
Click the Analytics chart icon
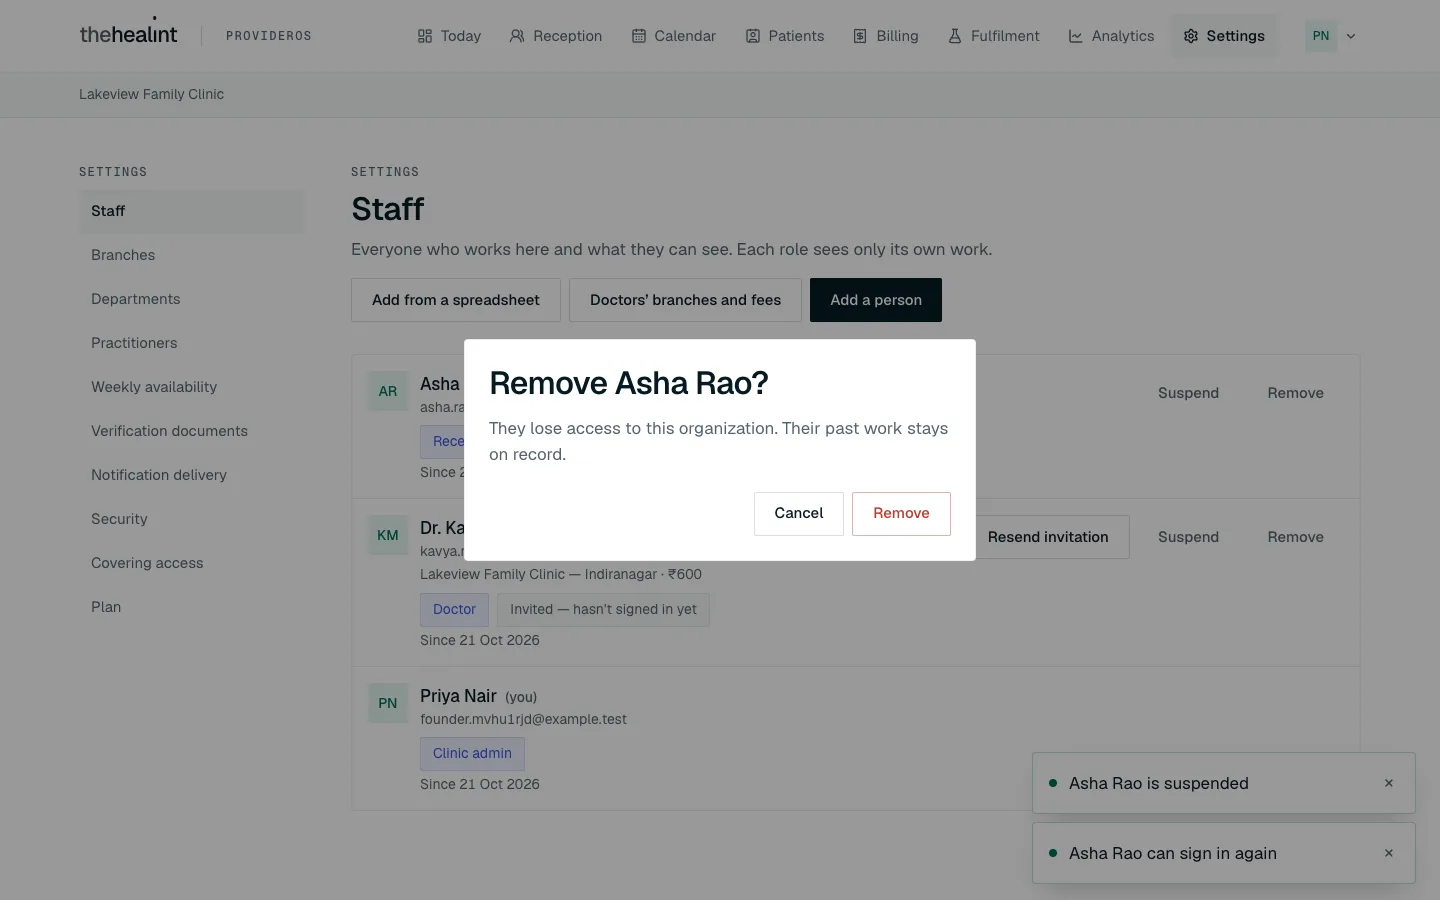tap(1076, 36)
